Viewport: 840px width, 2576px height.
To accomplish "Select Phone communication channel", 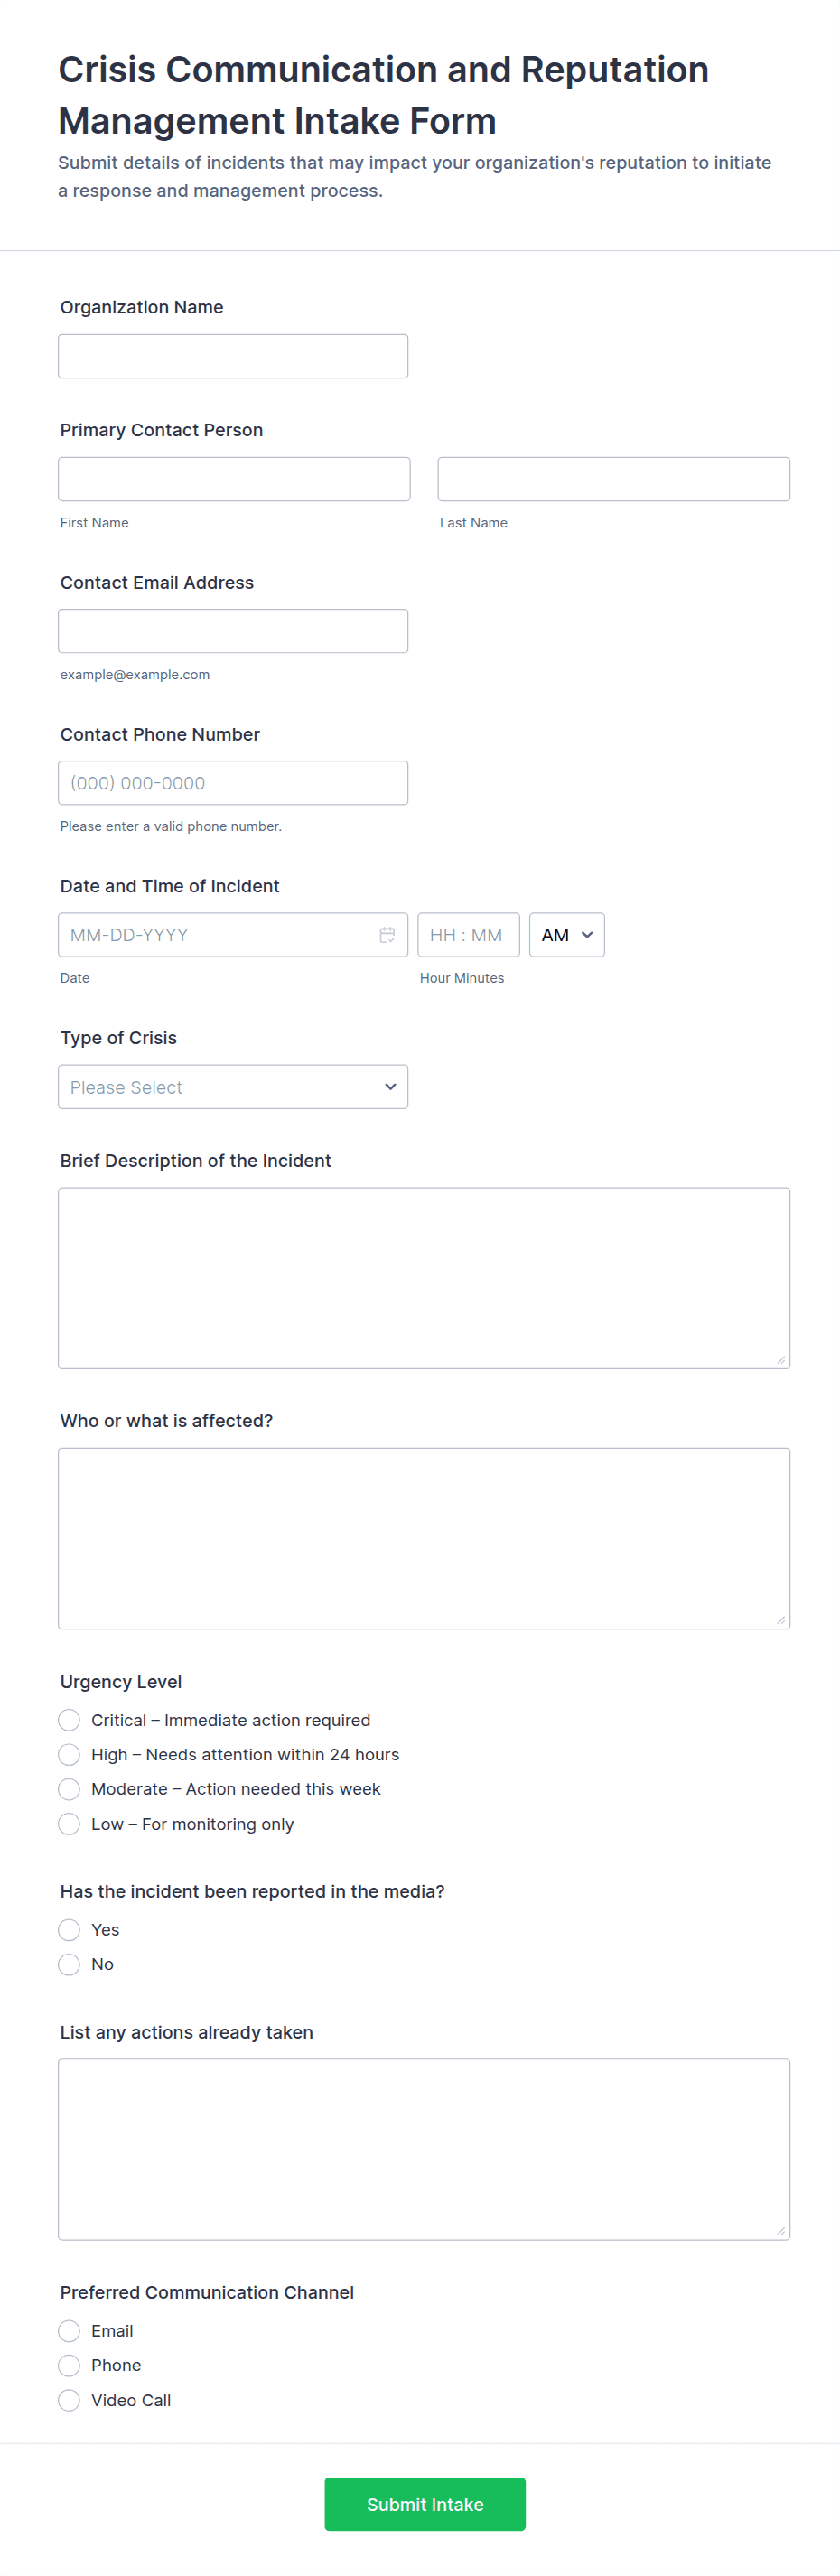I will (69, 2366).
